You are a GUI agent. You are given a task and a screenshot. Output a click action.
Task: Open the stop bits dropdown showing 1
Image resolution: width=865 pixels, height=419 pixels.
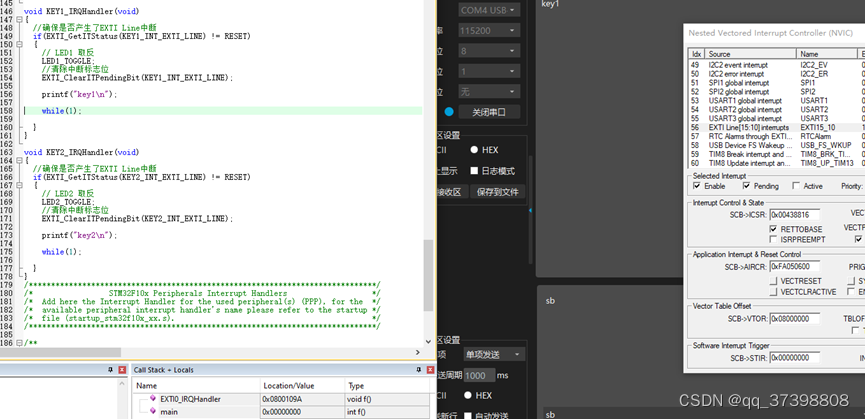(x=489, y=71)
